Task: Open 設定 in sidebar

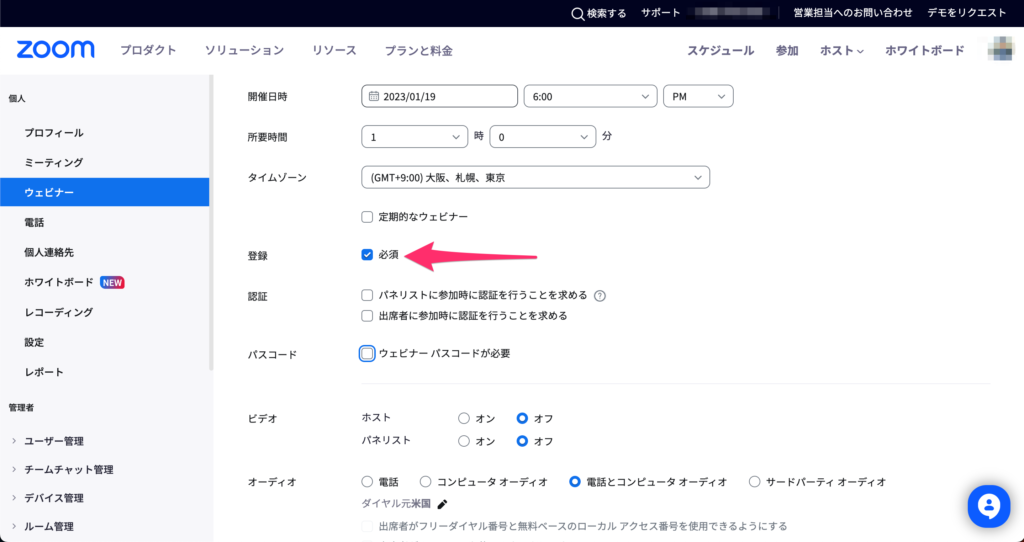Action: pos(34,342)
